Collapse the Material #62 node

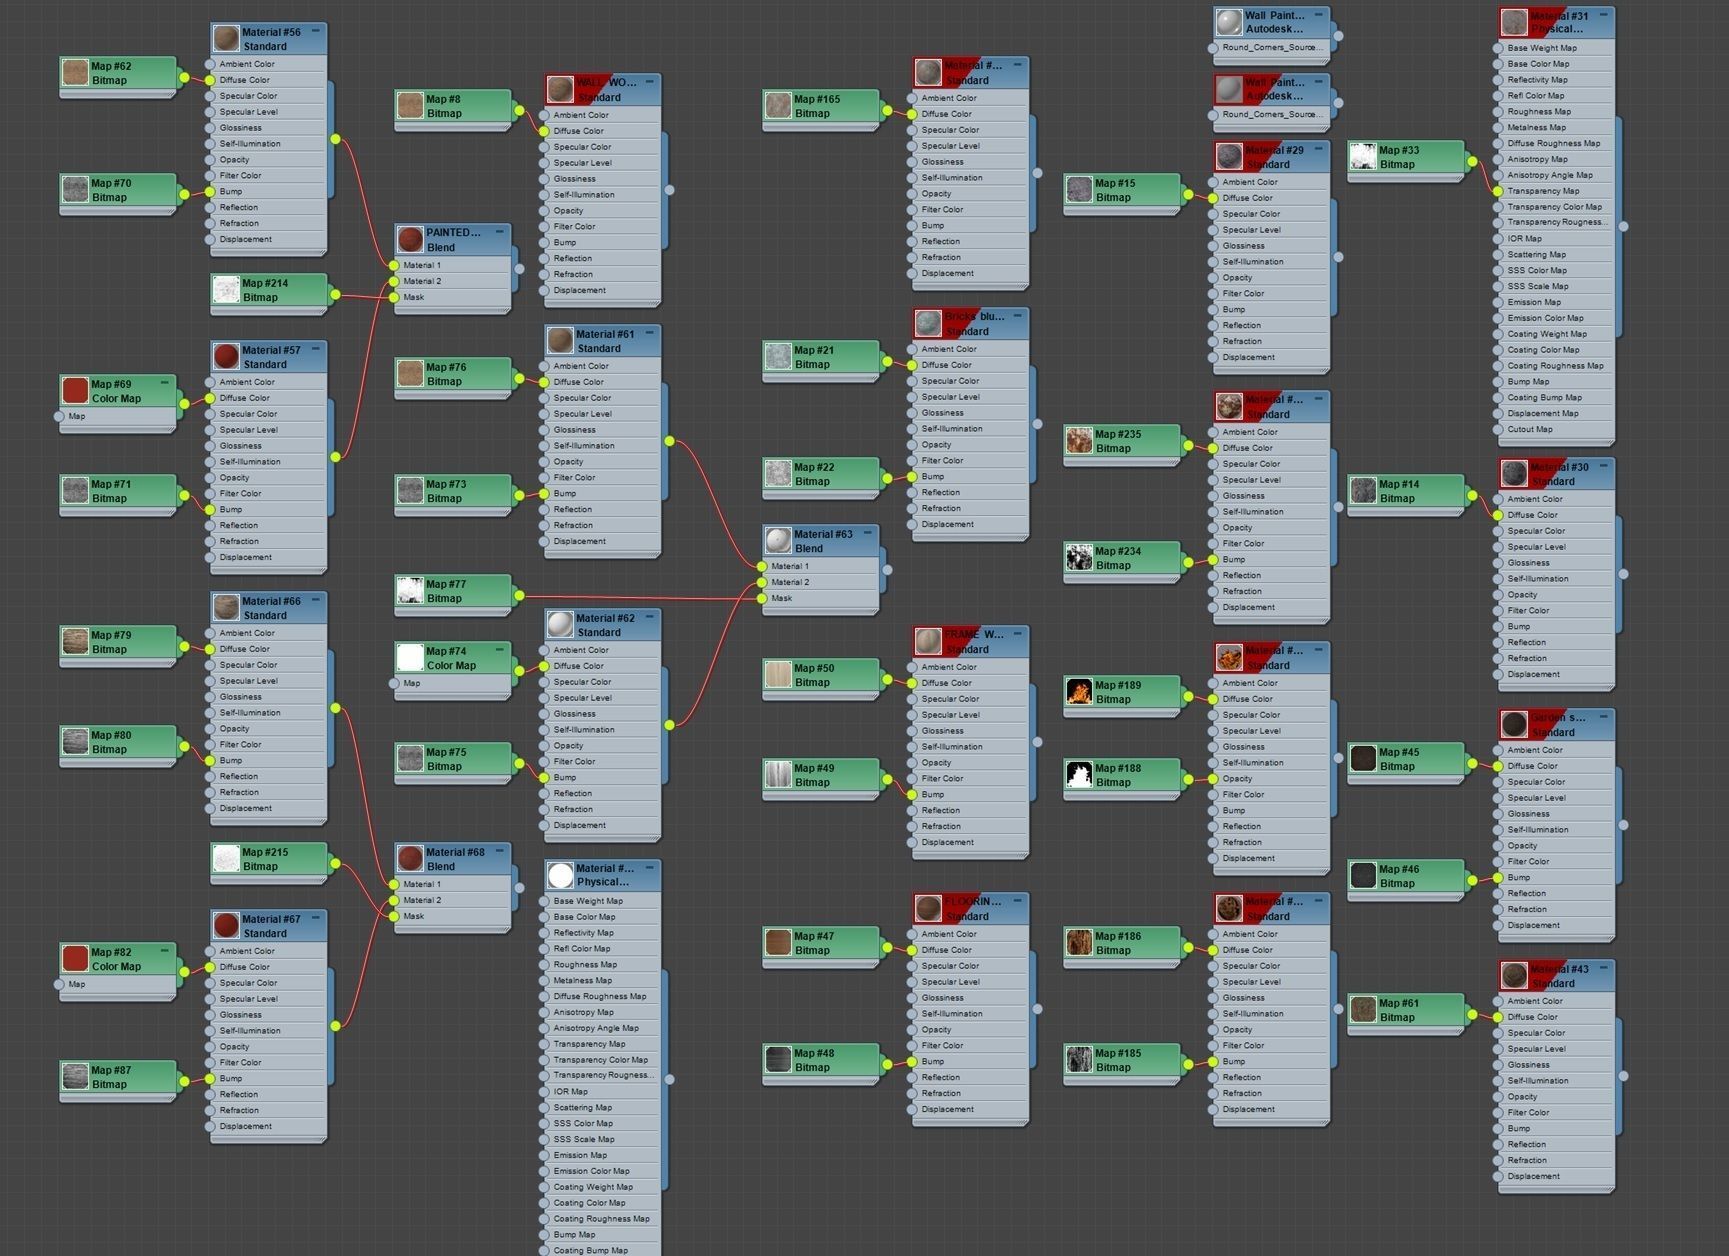point(650,617)
